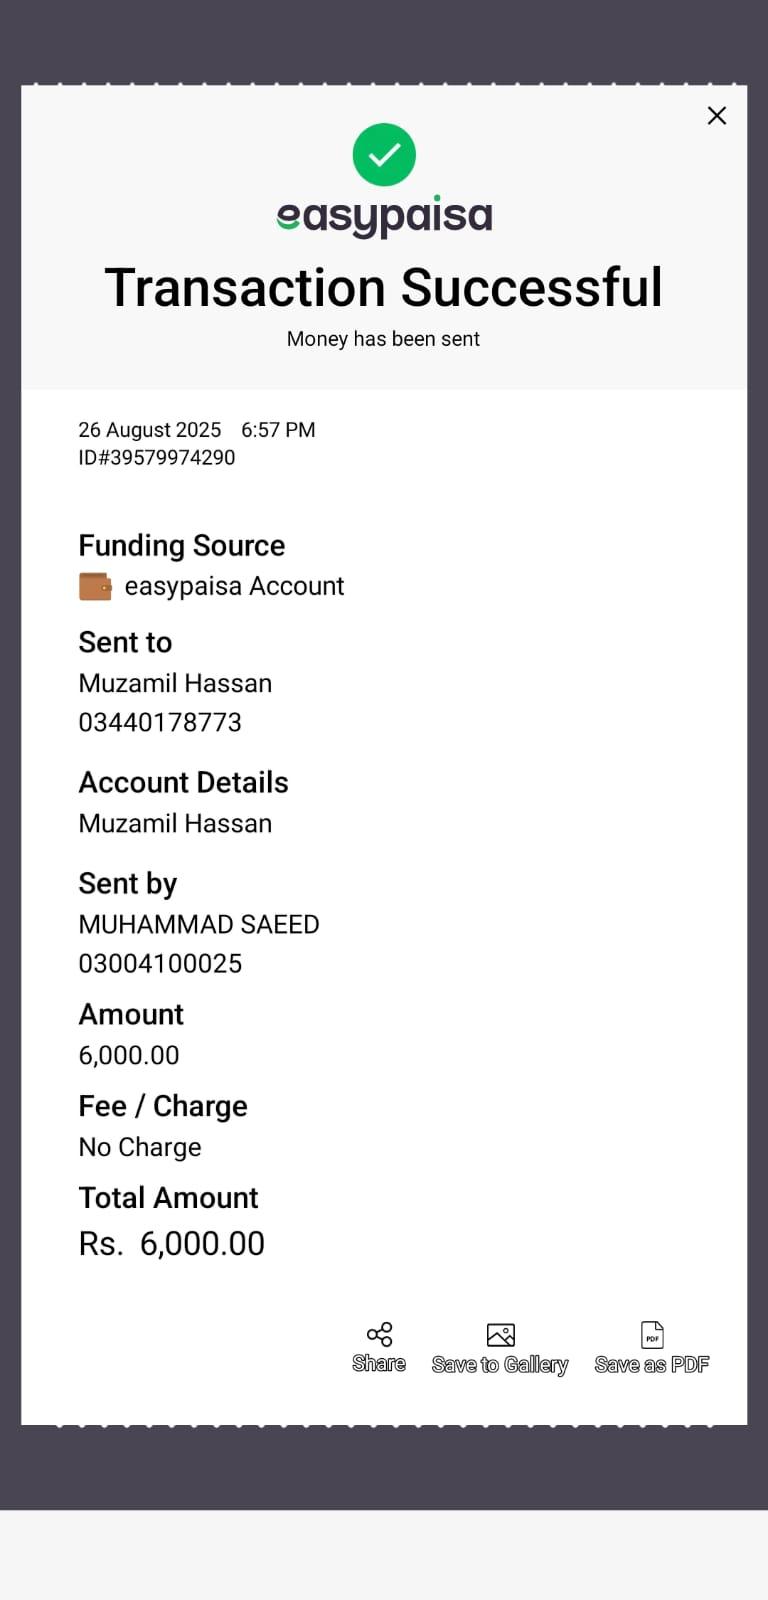The image size is (768, 1600).
Task: Click the green success checkmark icon
Action: click(x=384, y=155)
